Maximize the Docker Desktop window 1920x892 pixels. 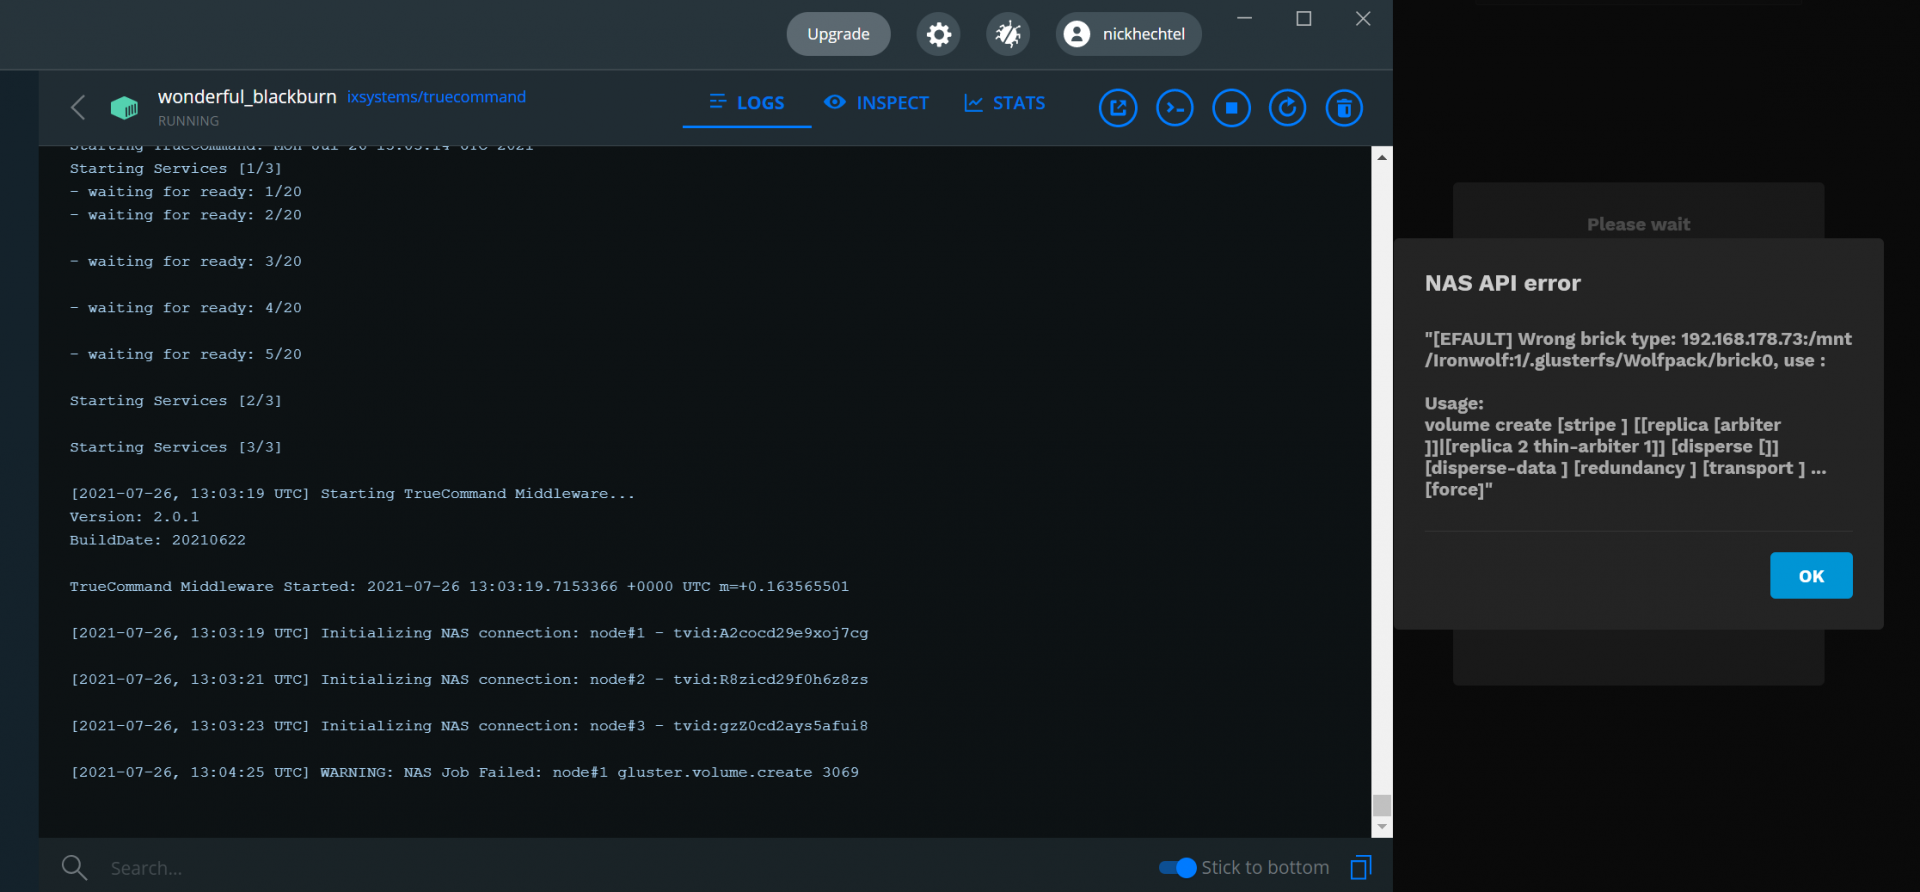(x=1304, y=18)
